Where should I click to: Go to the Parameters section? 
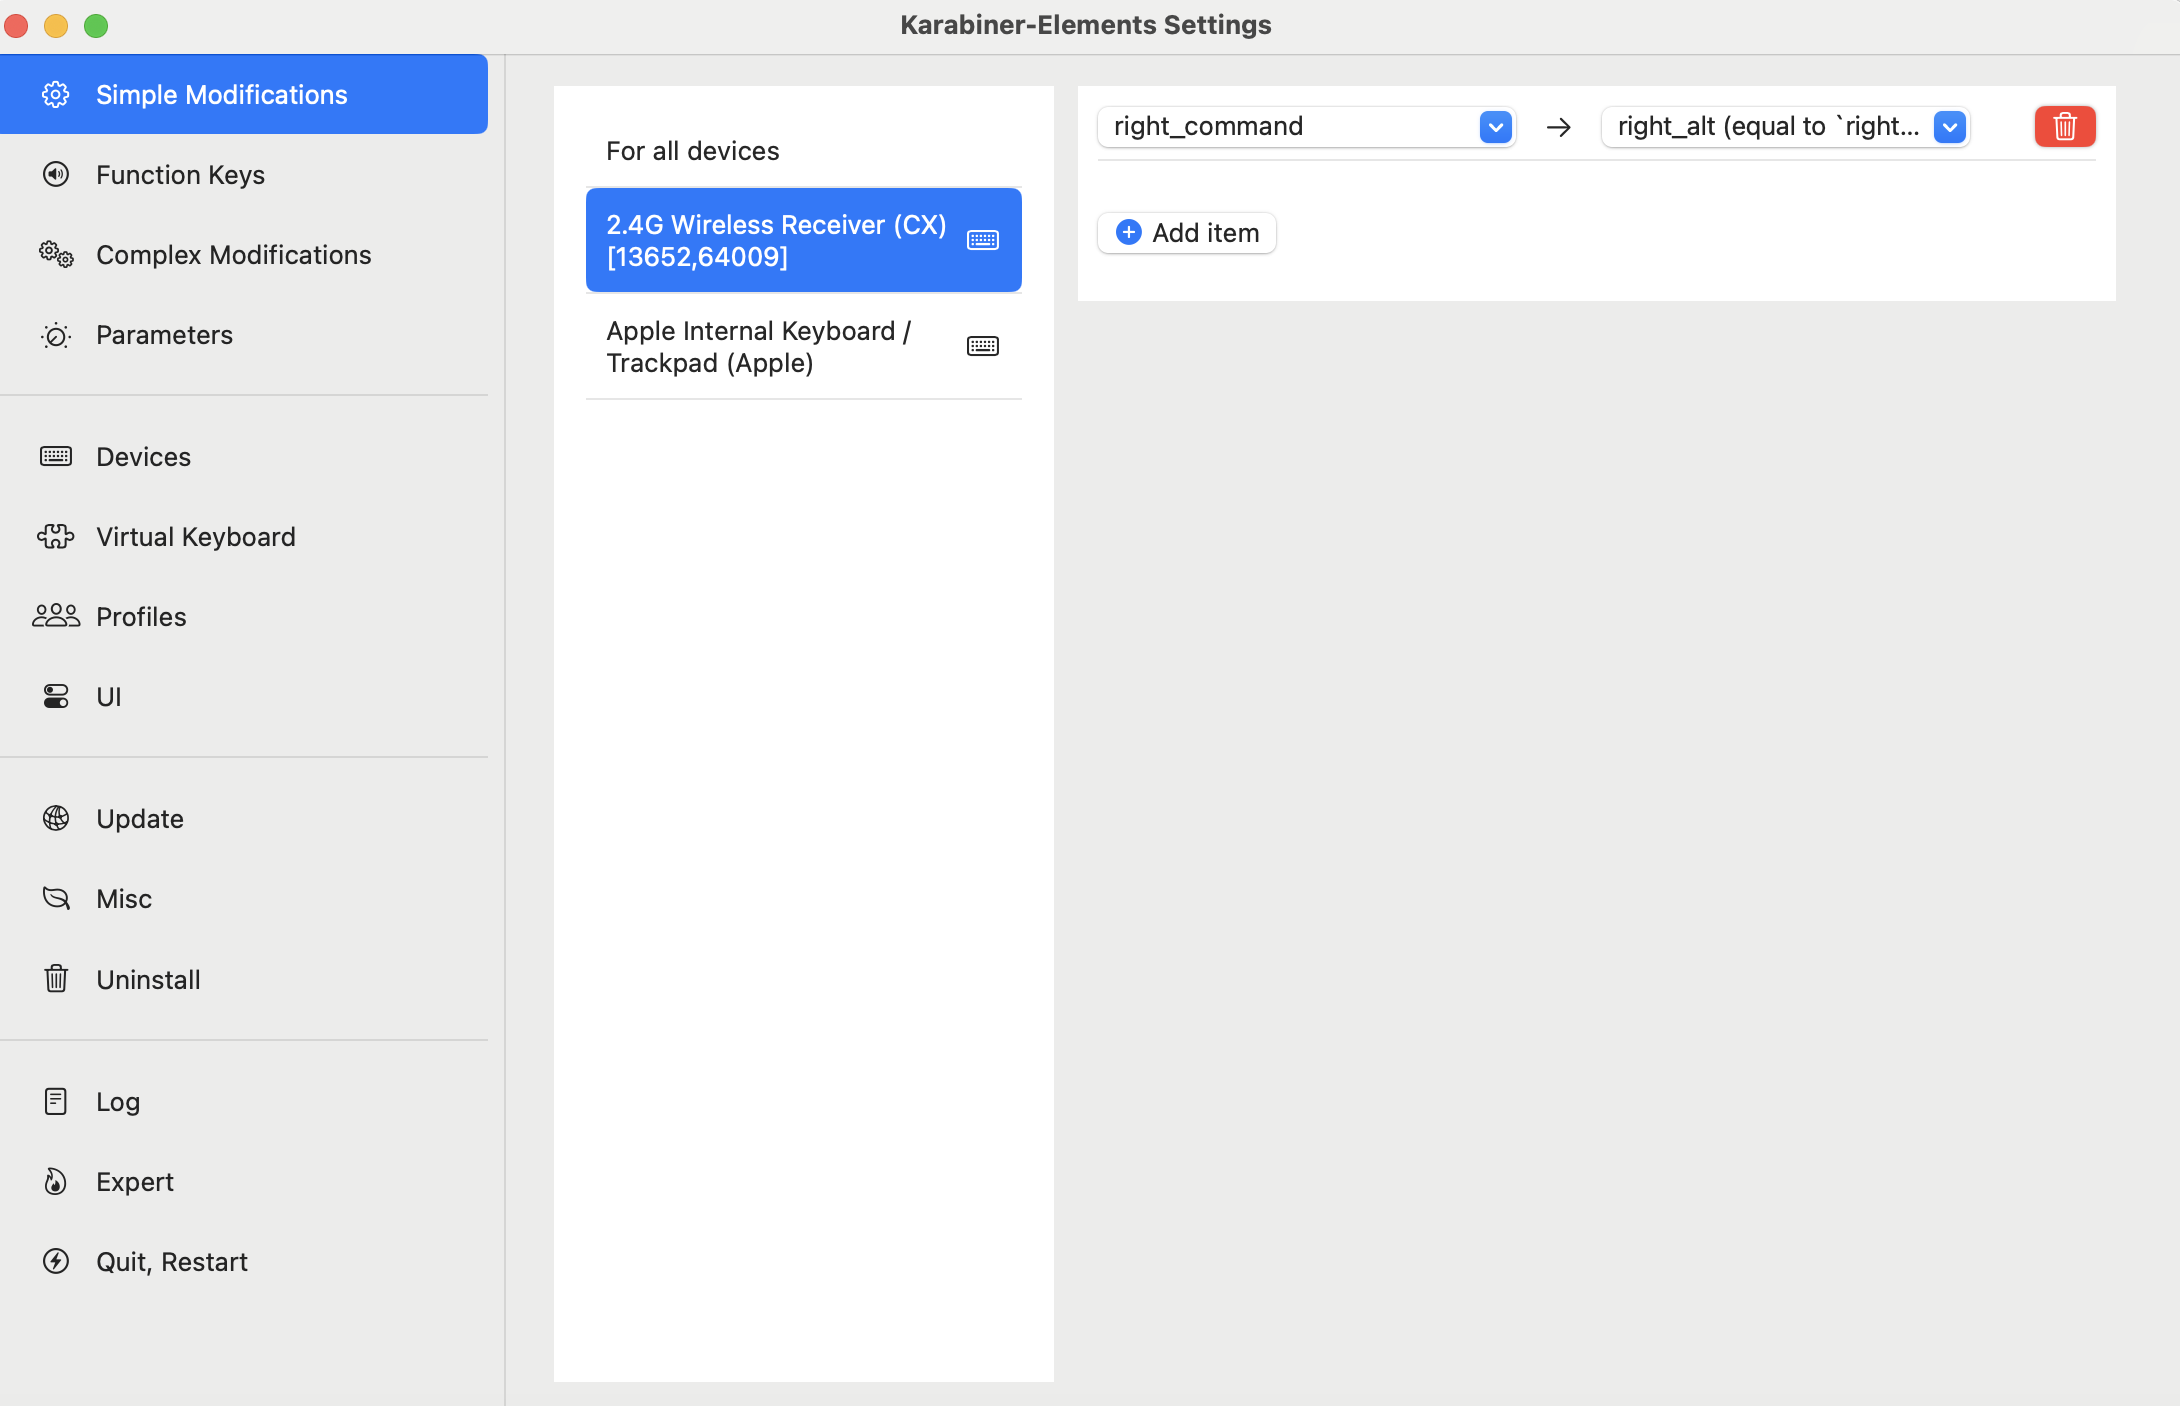164,335
